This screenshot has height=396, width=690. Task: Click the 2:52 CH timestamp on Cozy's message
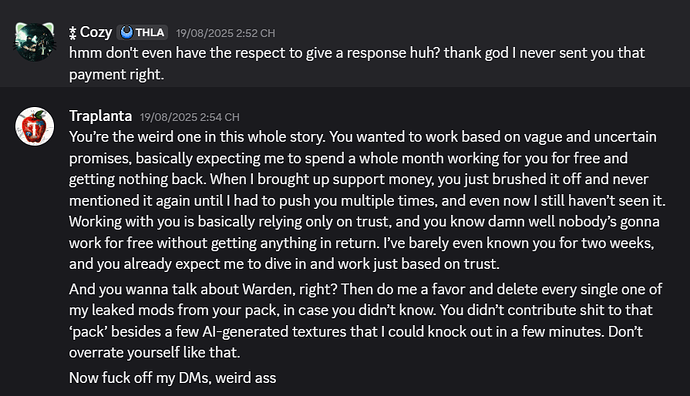pyautogui.click(x=225, y=33)
